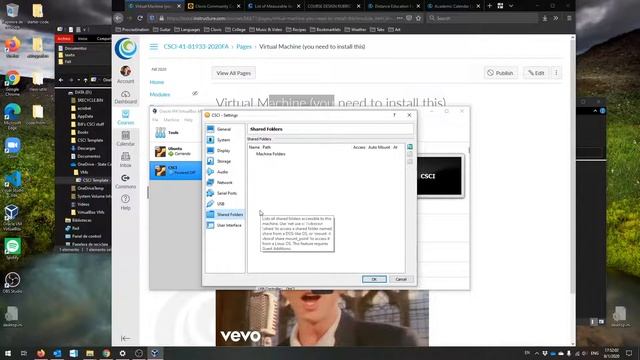Open Audio settings category
The height and width of the screenshot is (360, 640).
[222, 172]
